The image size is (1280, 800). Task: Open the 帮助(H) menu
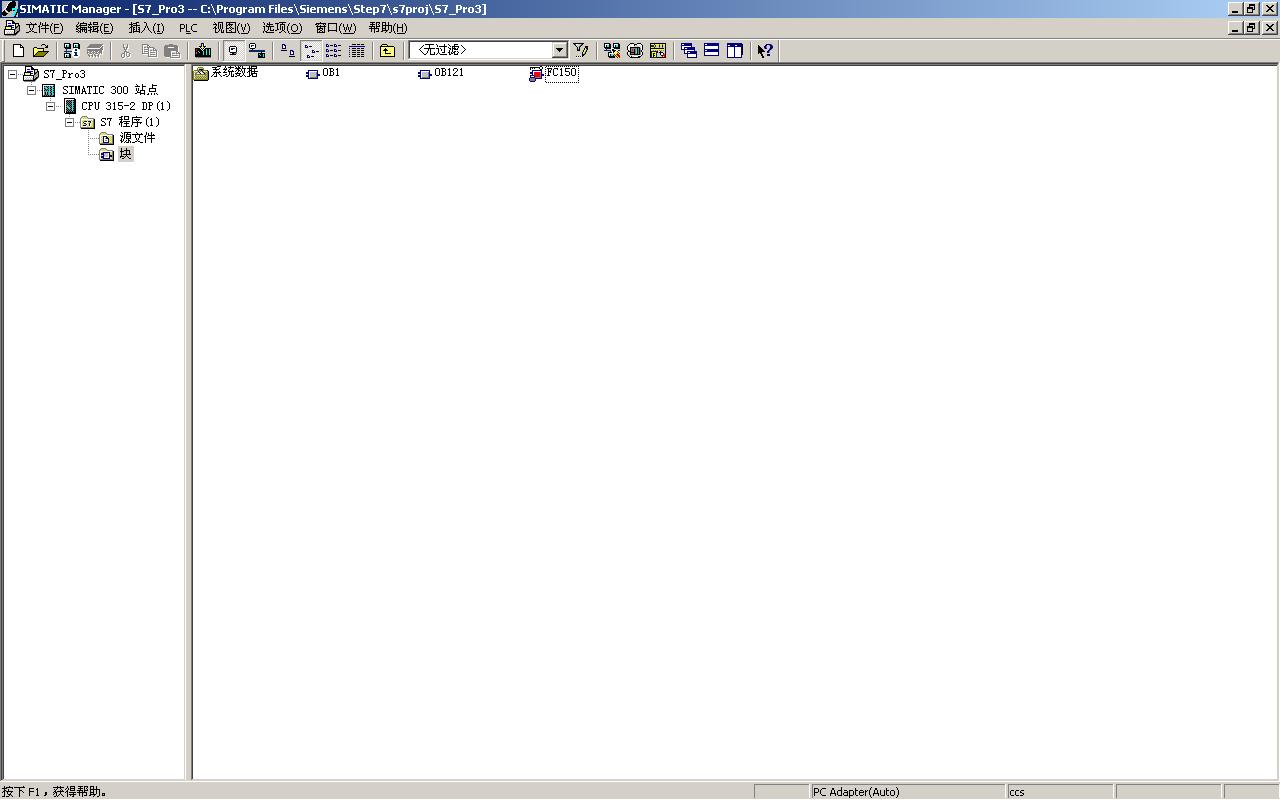coord(388,28)
